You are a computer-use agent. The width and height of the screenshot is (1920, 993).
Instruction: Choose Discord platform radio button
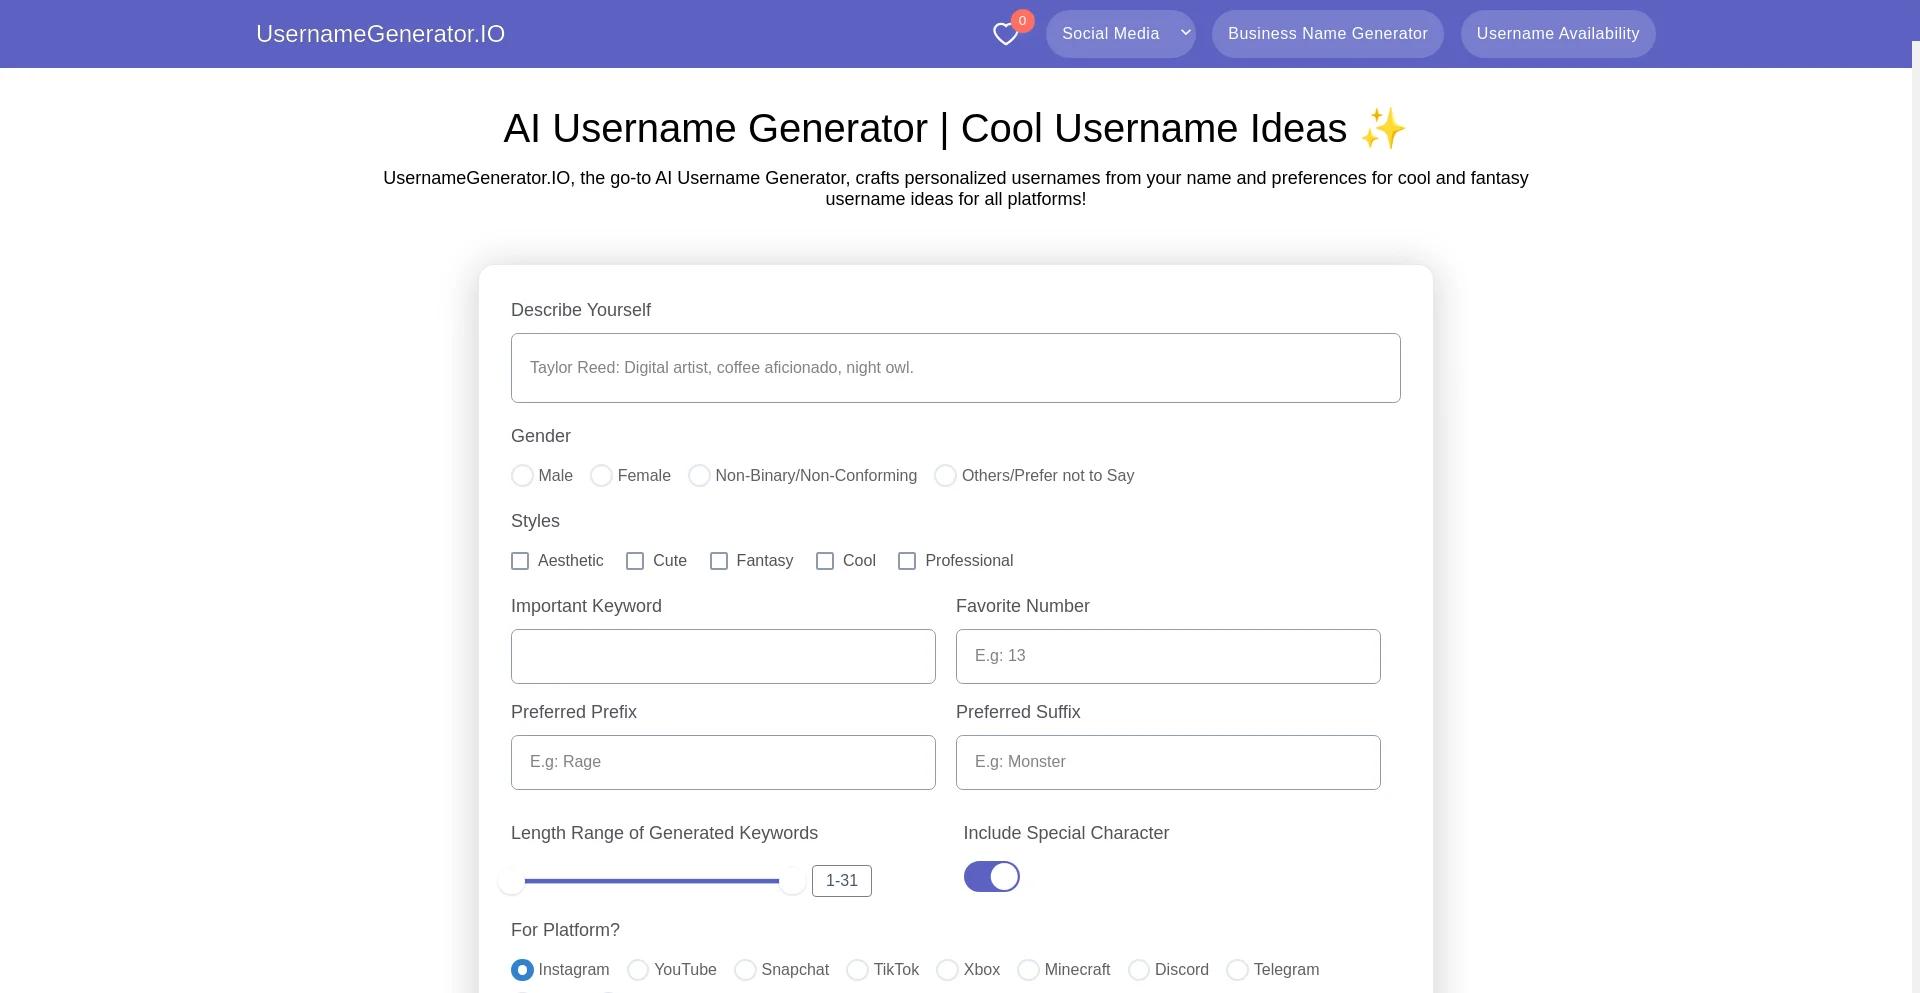coord(1138,970)
